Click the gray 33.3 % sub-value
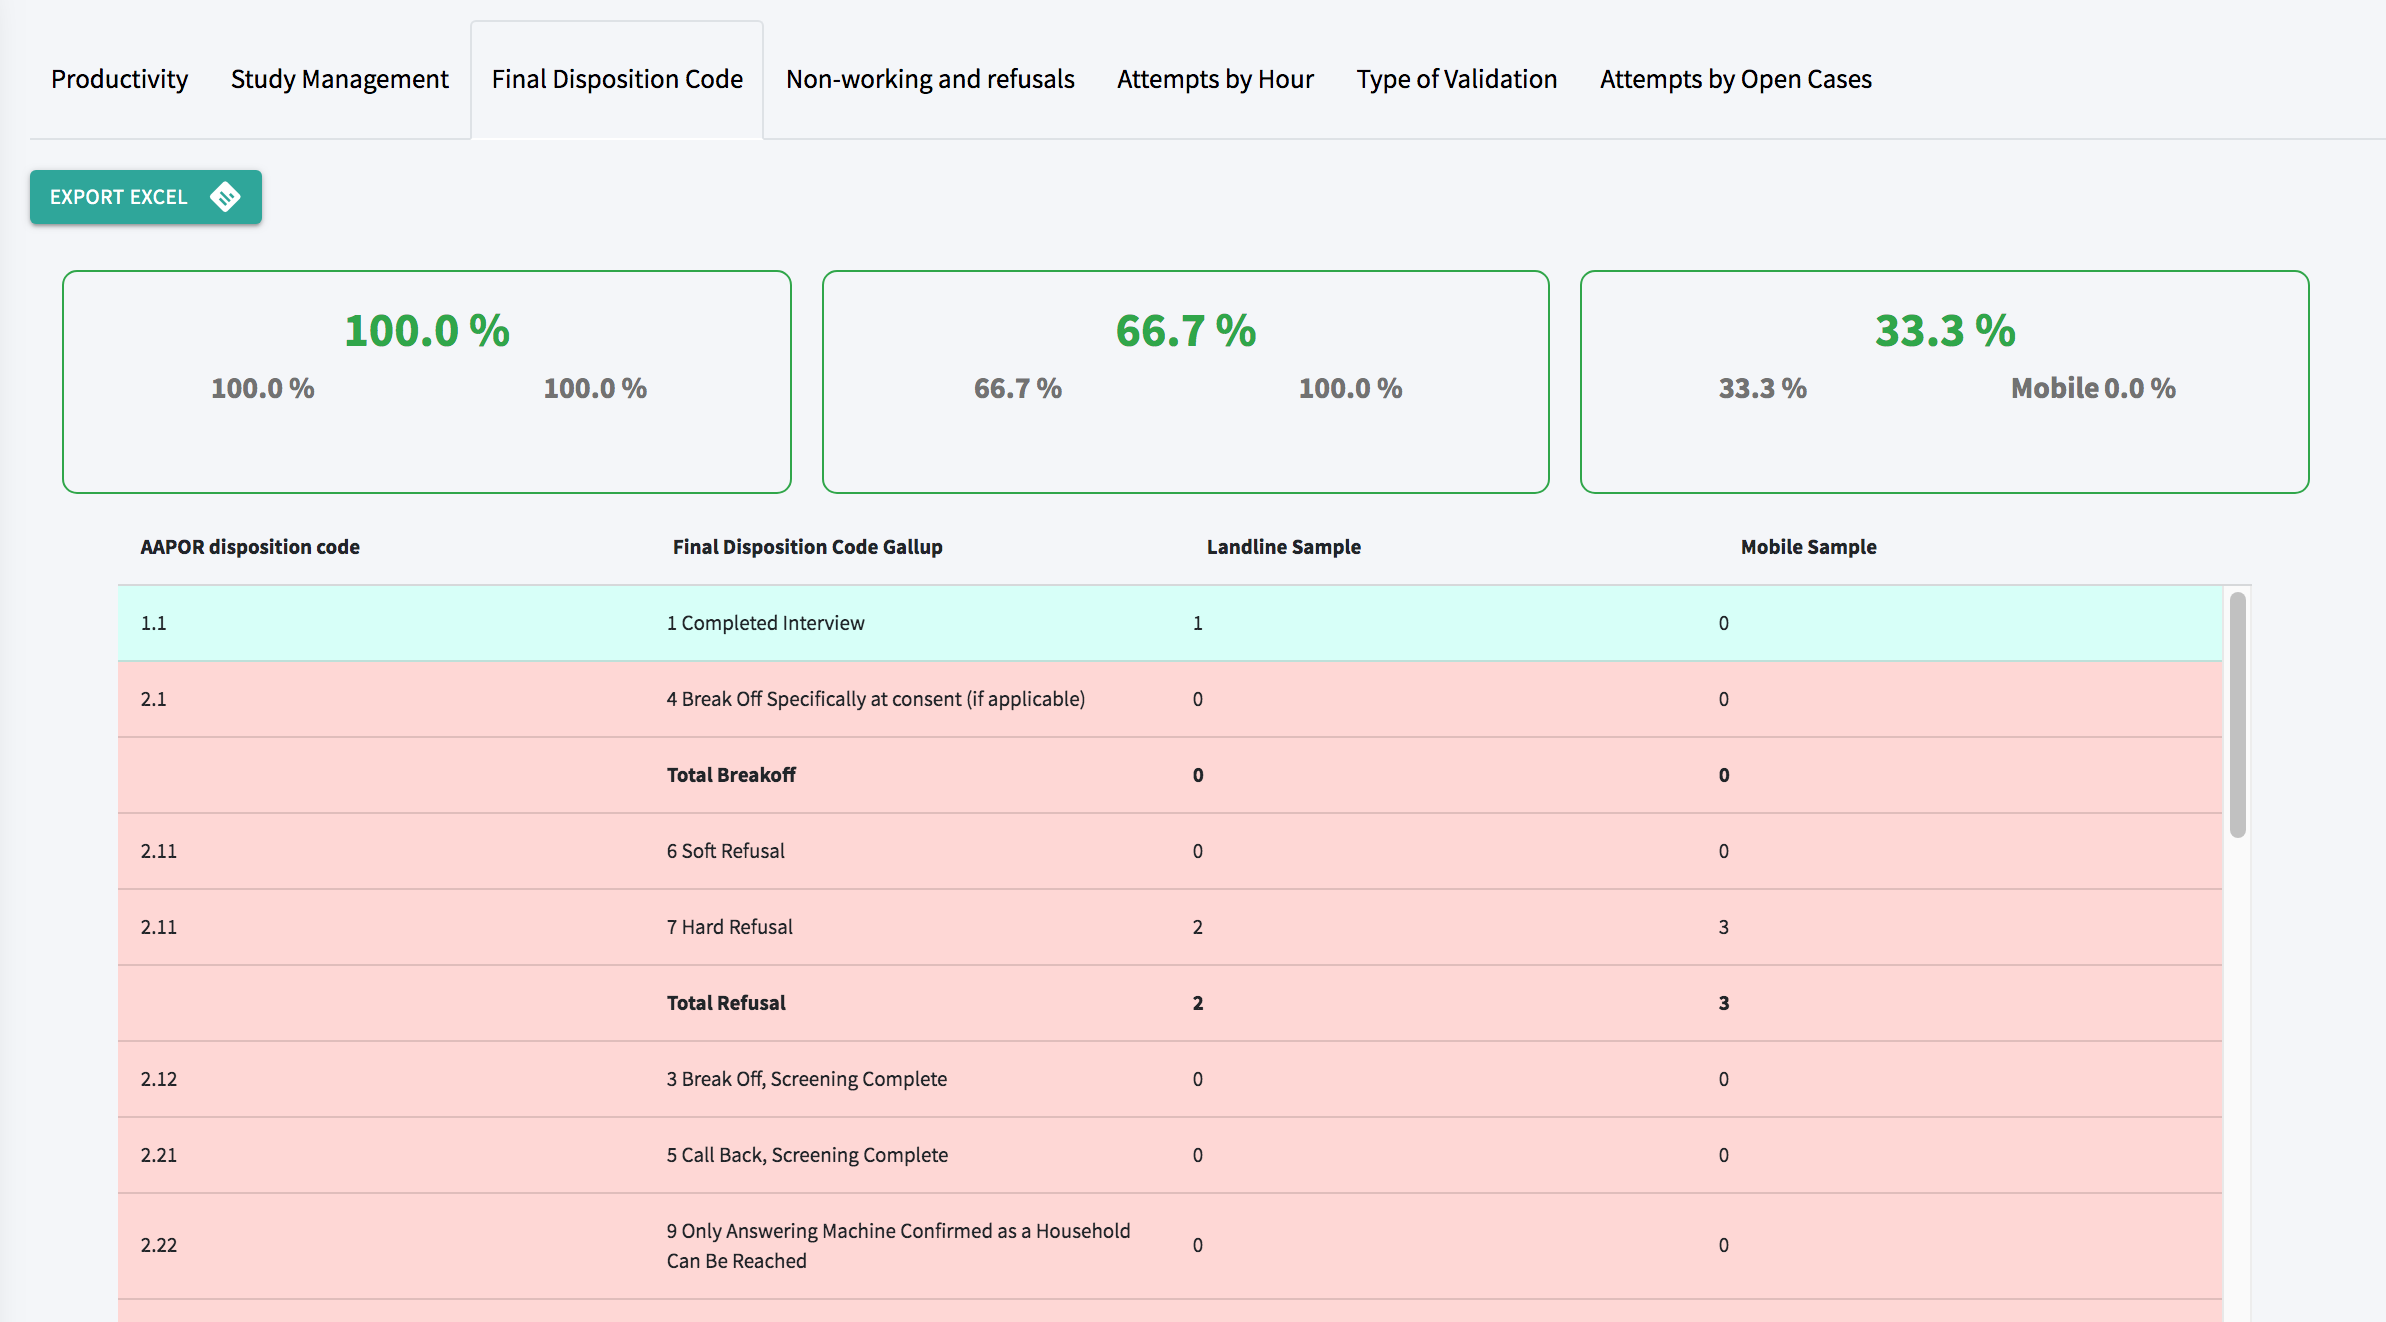Screen dimensions: 2386x1322 [1762, 388]
